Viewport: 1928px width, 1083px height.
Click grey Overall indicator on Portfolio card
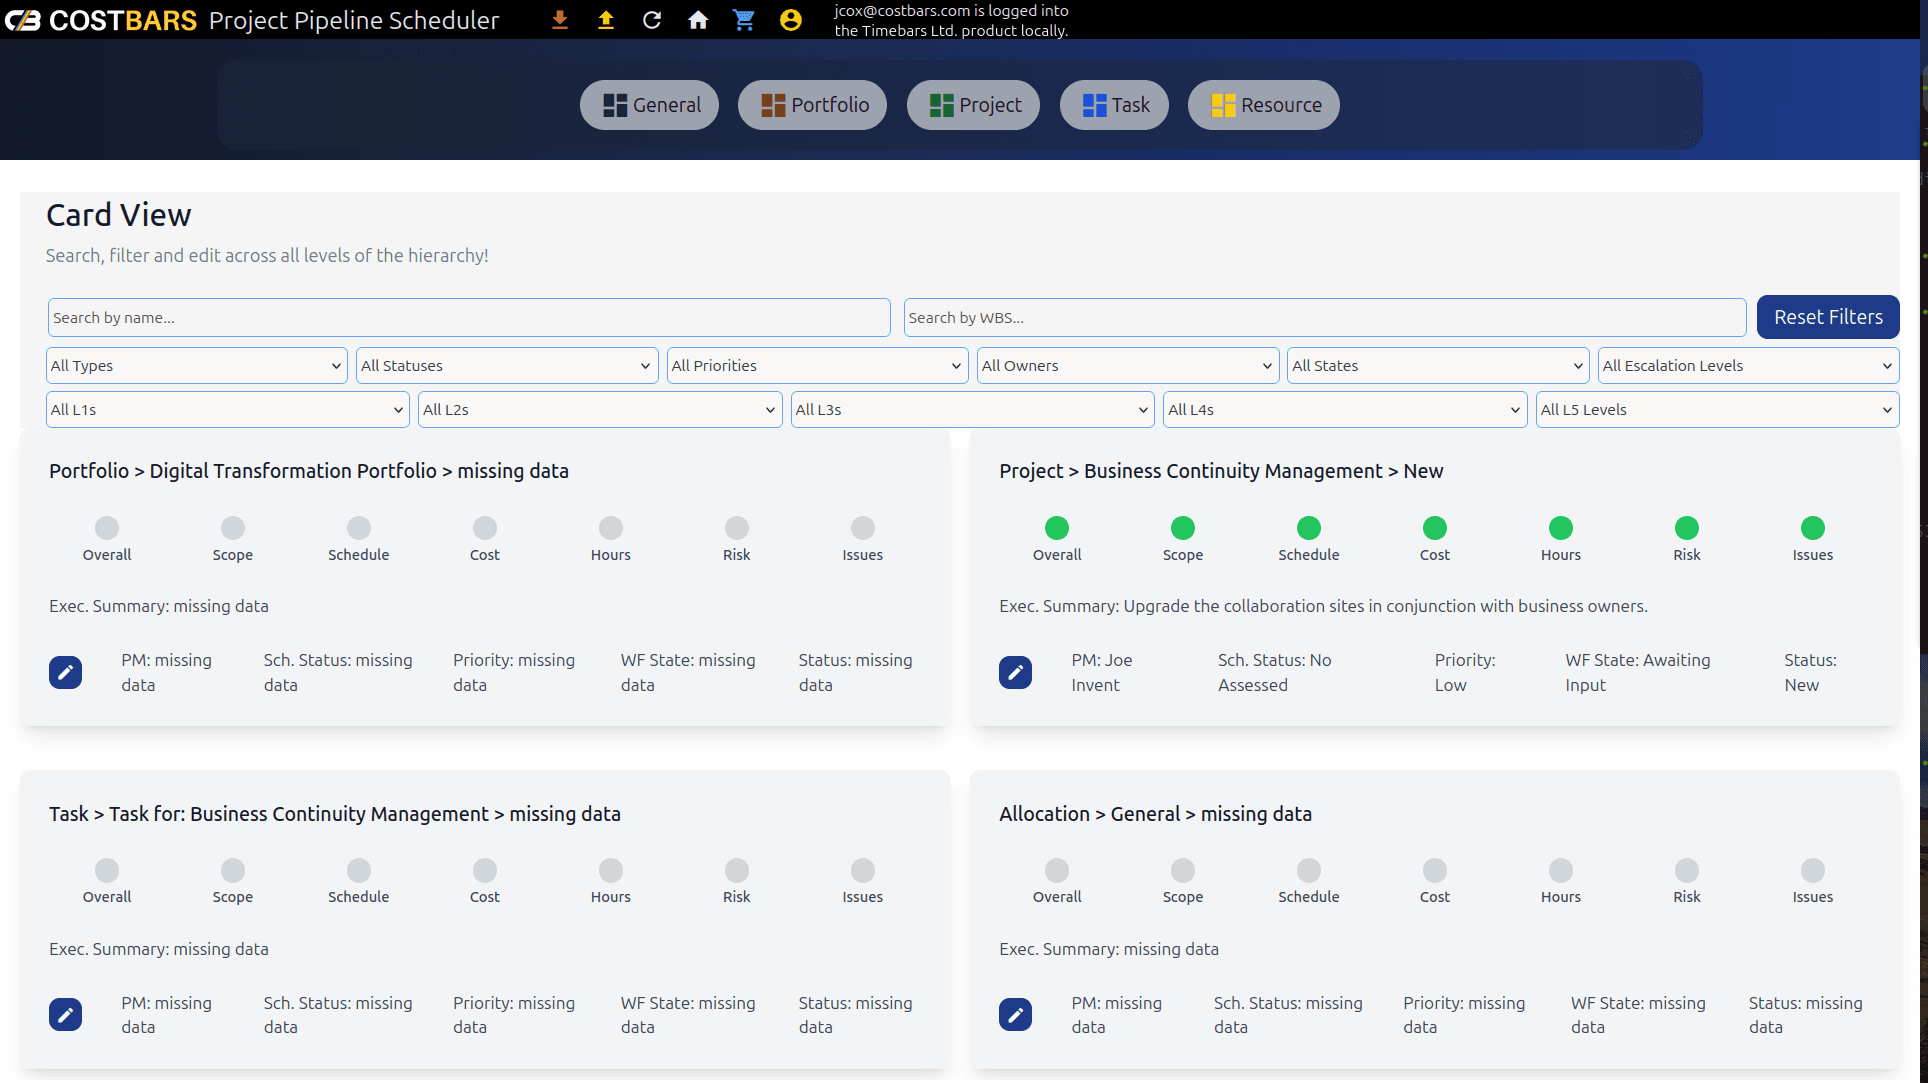(107, 528)
